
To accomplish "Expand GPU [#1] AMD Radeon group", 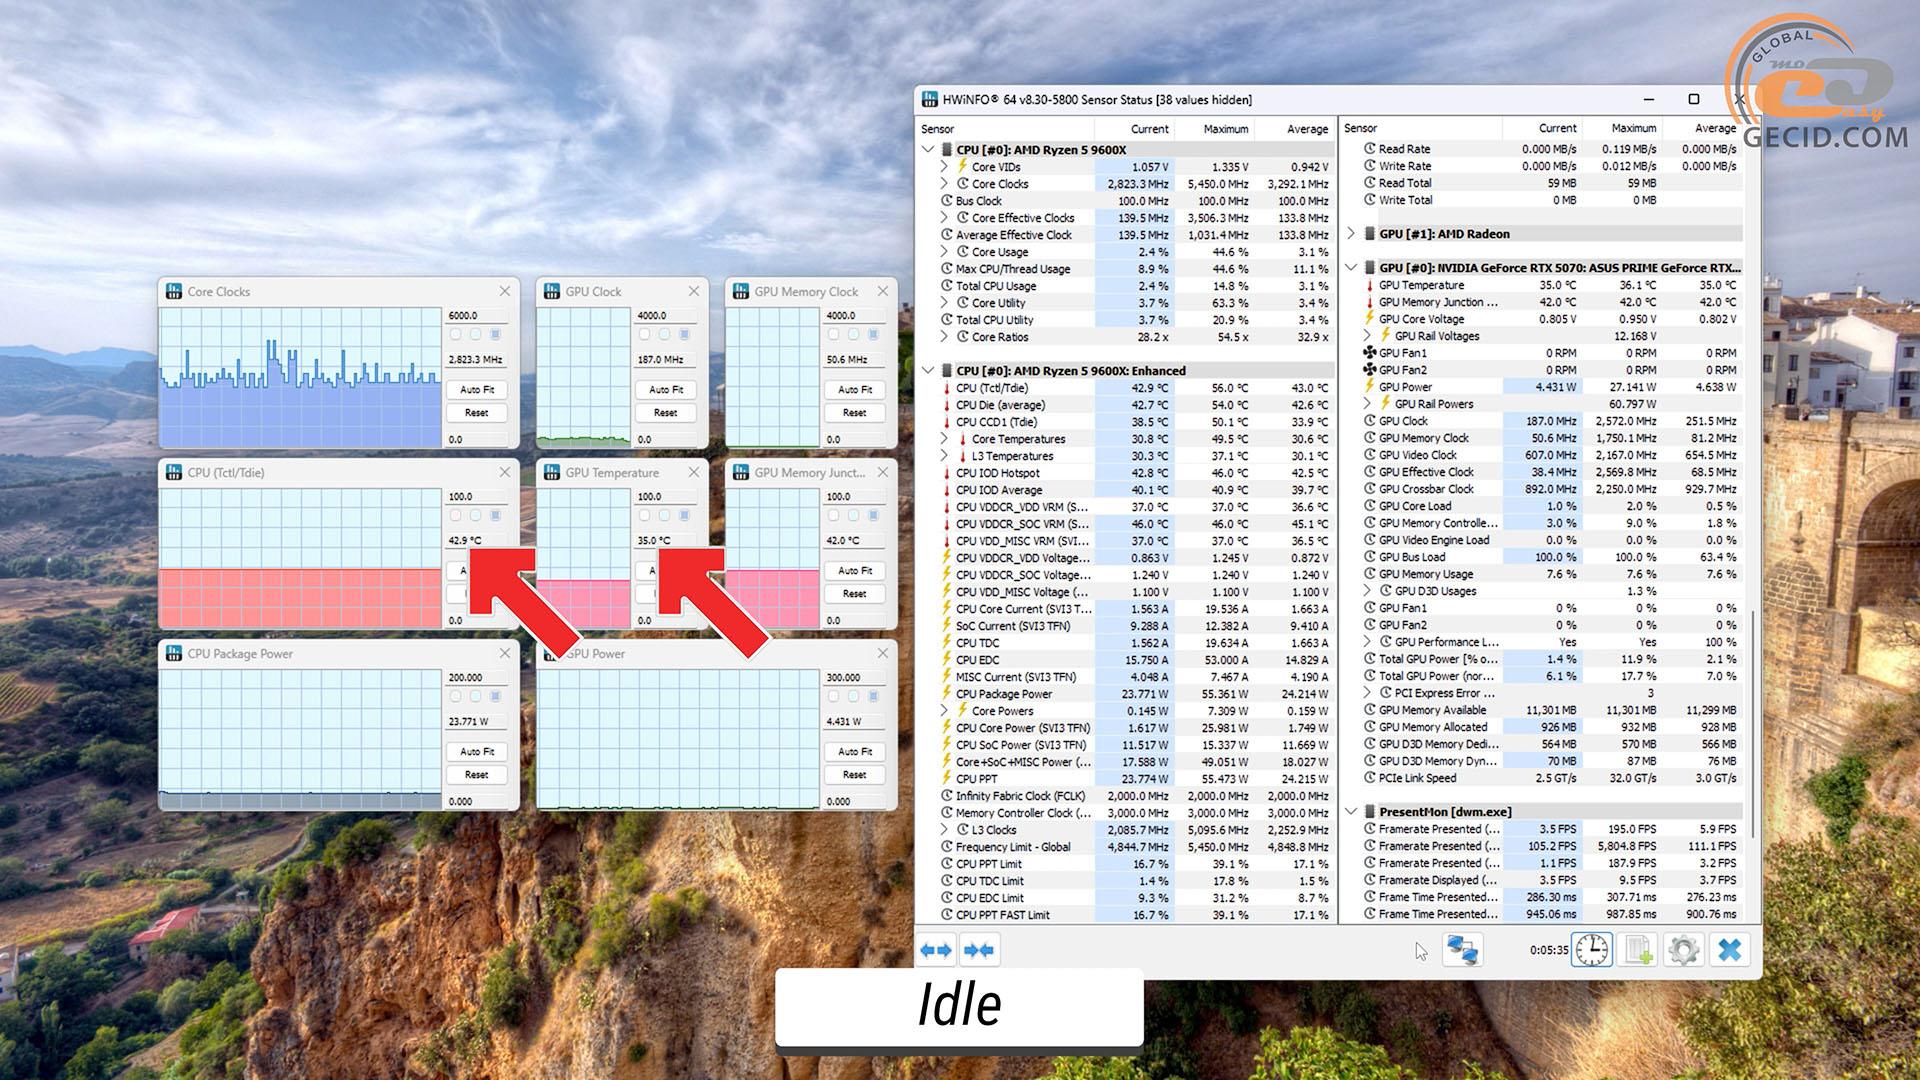I will pos(1351,234).
